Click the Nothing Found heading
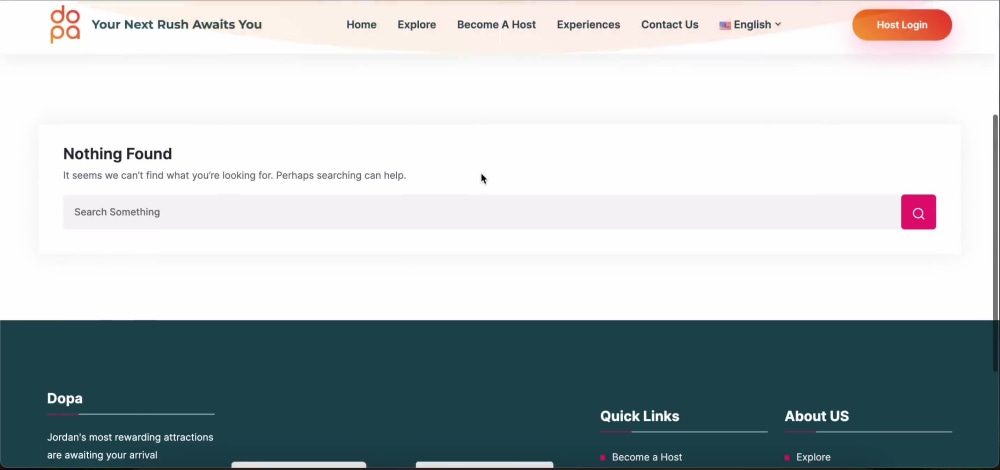 pyautogui.click(x=117, y=154)
